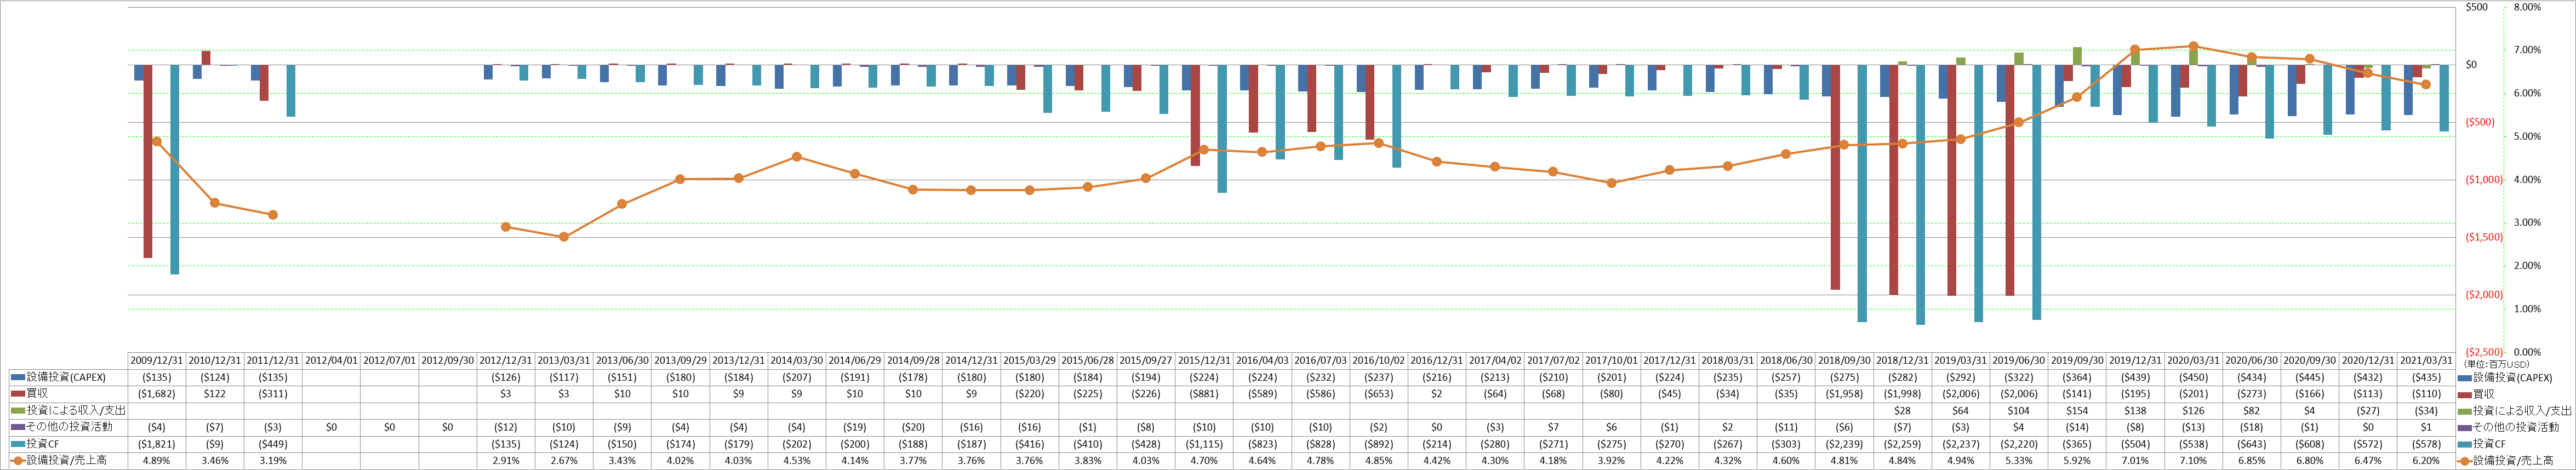The image size is (2576, 470).
Task: Click the 8.00% label on the percentage axis
Action: point(2527,7)
